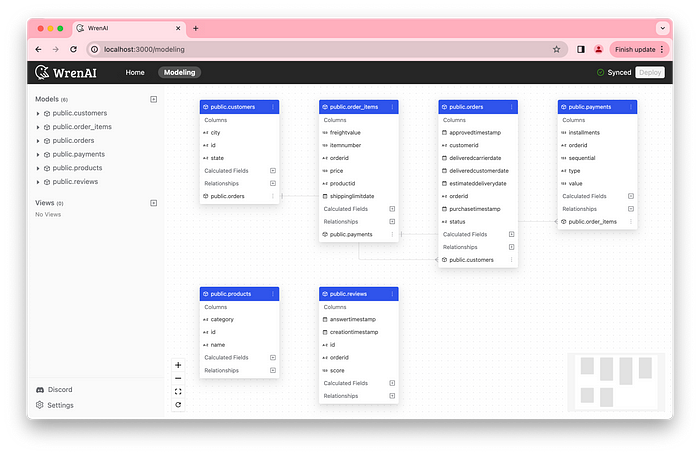Screen dimensions: 700x455
Task: Select public.order_items relationship in payments card
Action: click(x=597, y=221)
